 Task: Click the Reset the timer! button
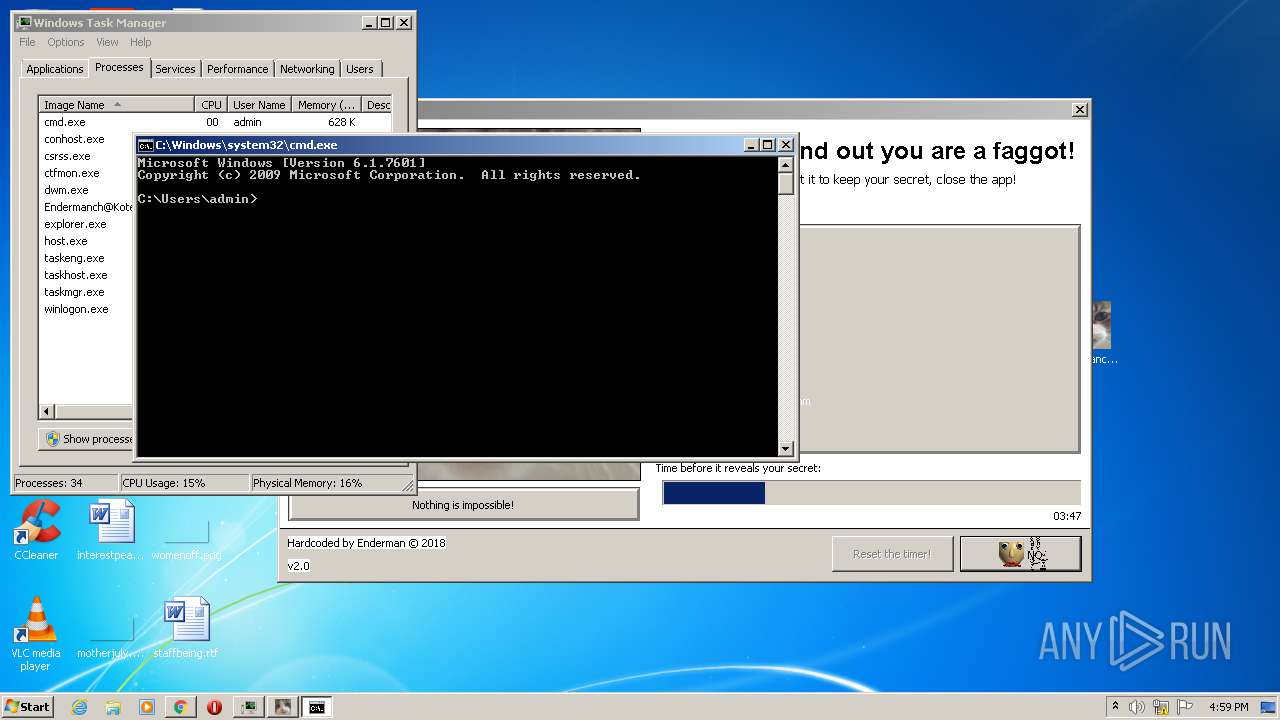click(891, 553)
